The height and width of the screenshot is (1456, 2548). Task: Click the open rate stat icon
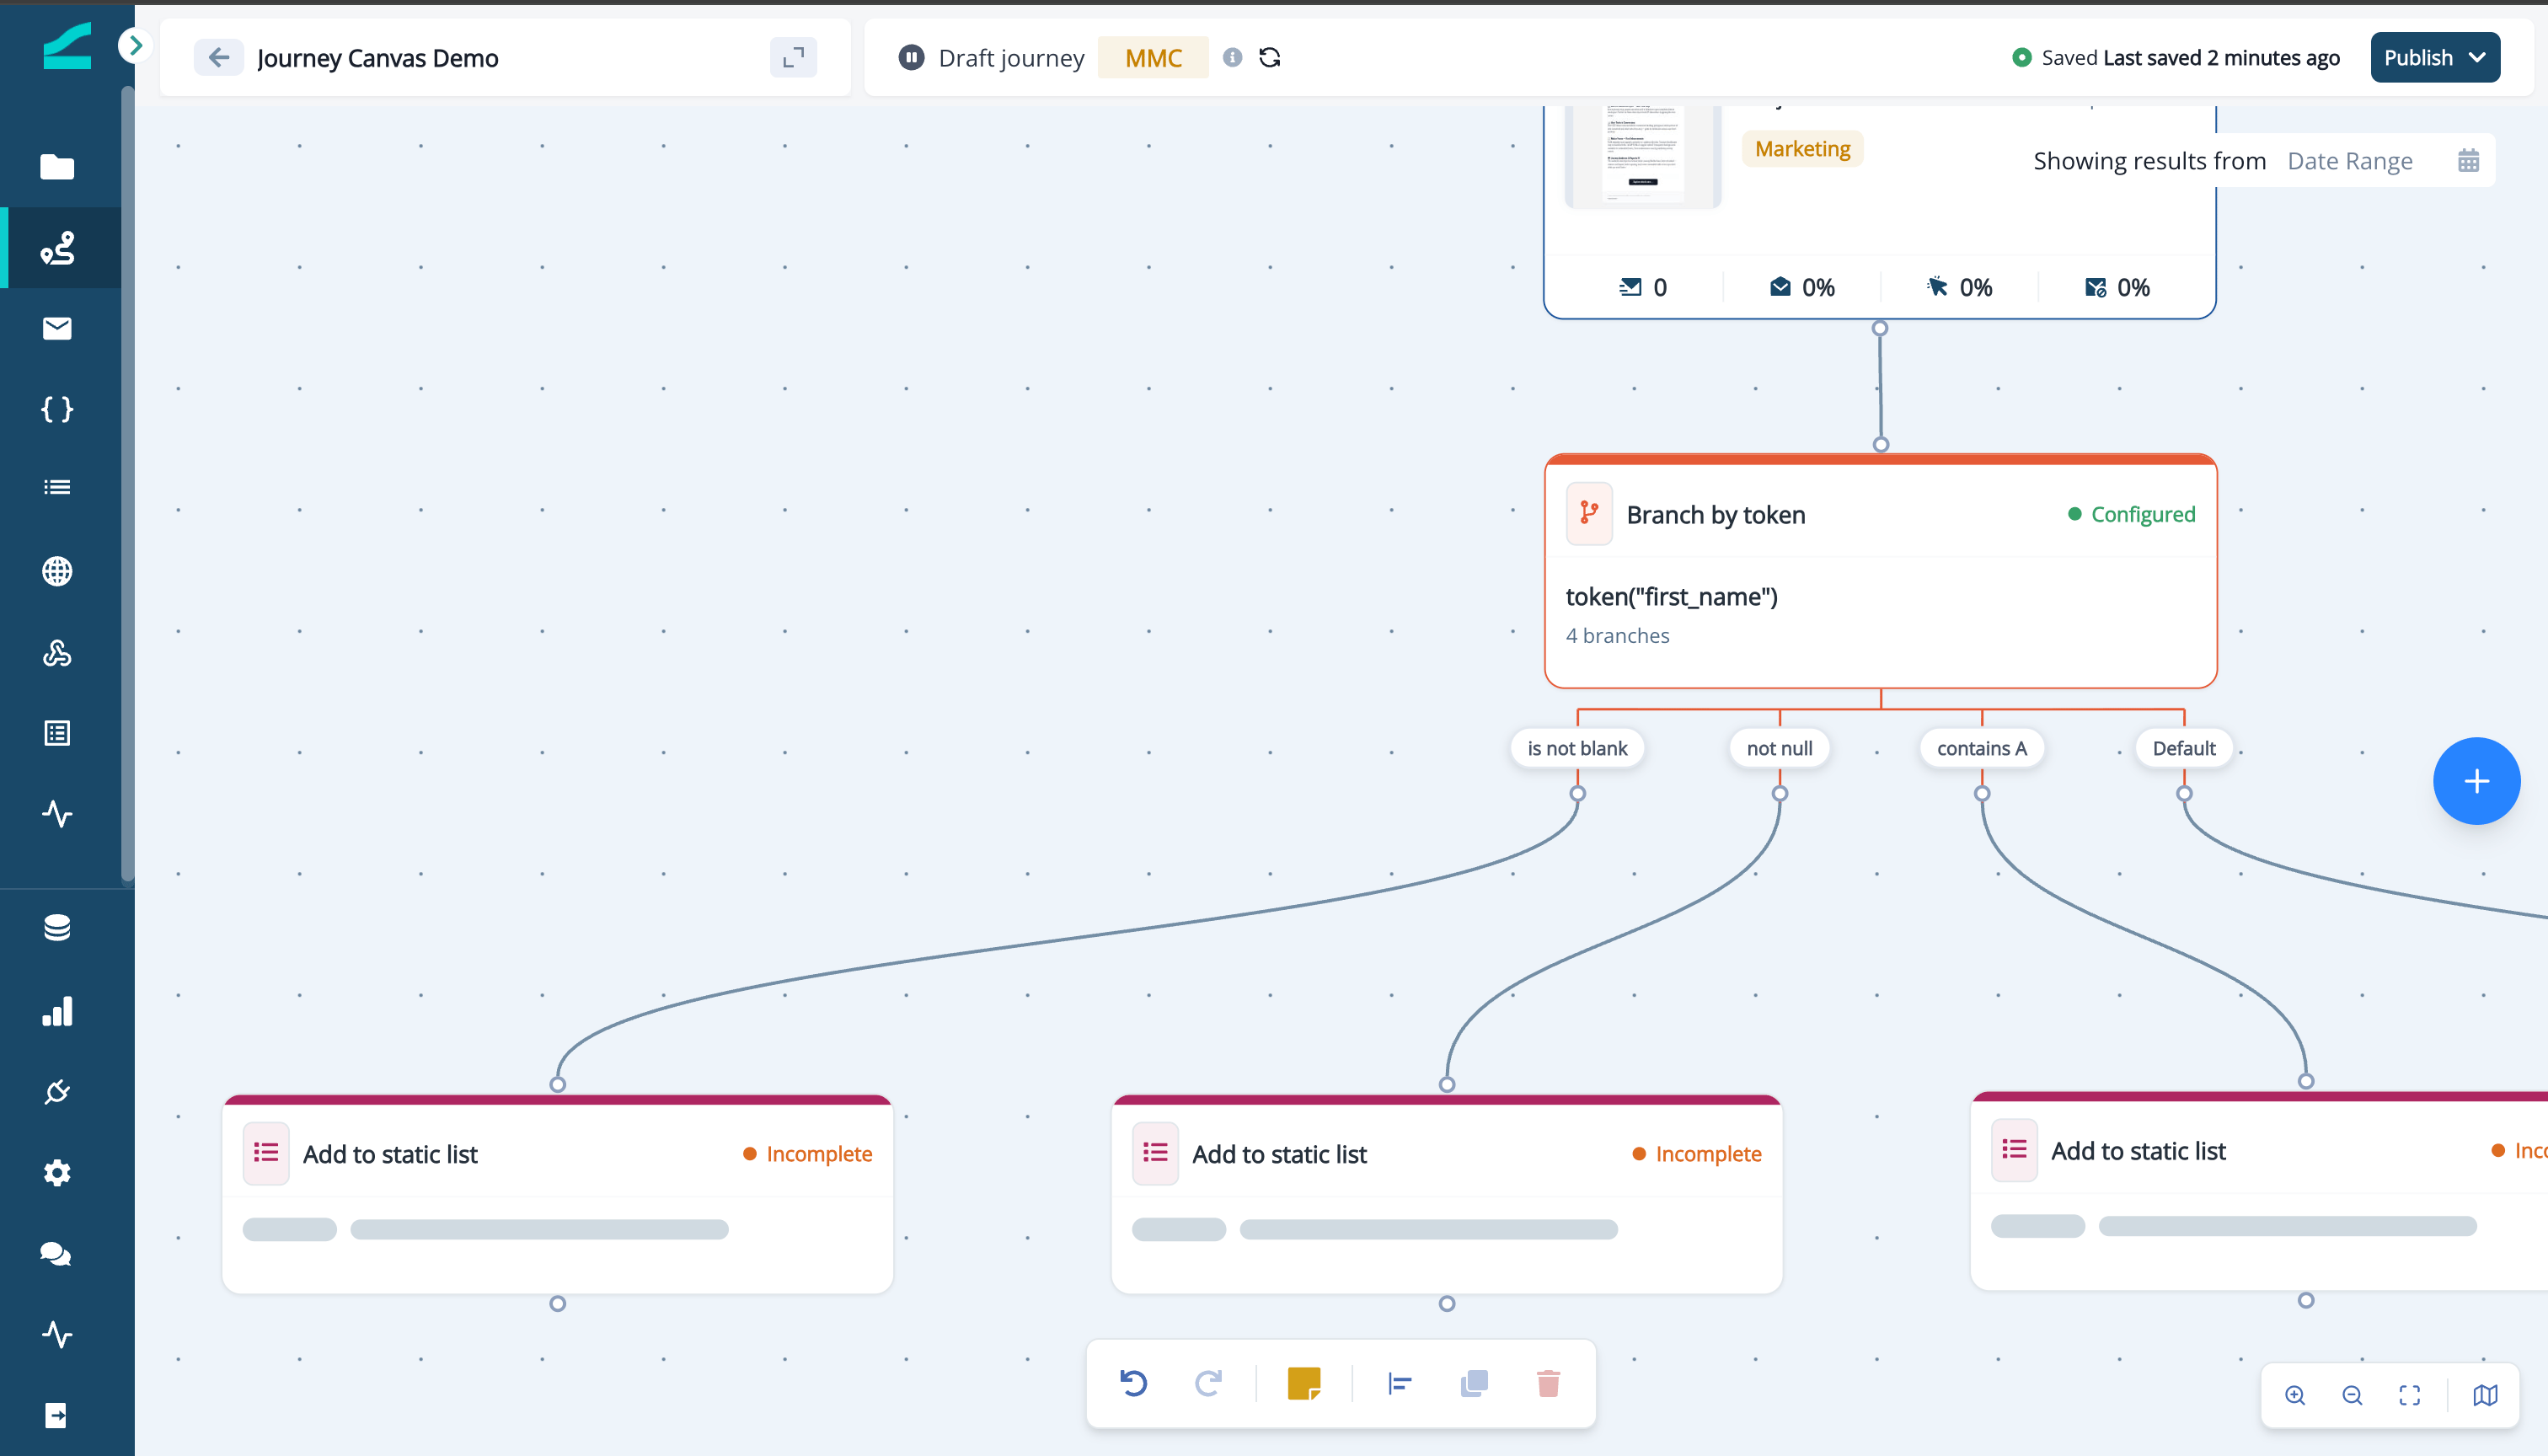point(1780,288)
